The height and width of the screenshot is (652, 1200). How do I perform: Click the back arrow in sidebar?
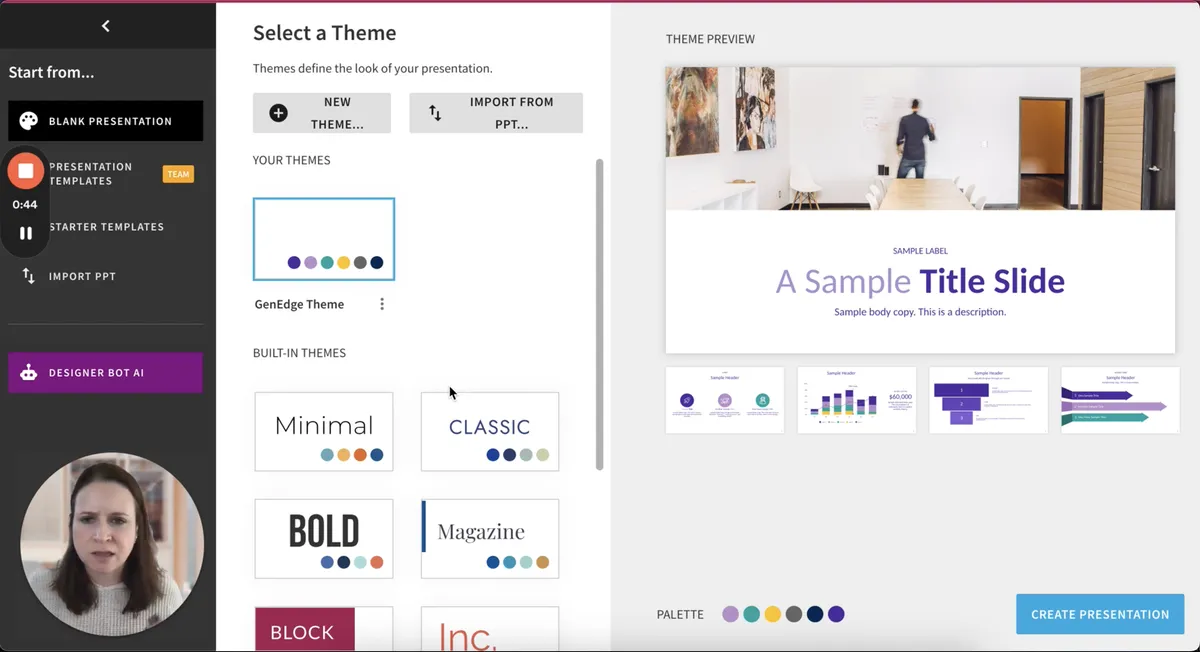pos(106,26)
